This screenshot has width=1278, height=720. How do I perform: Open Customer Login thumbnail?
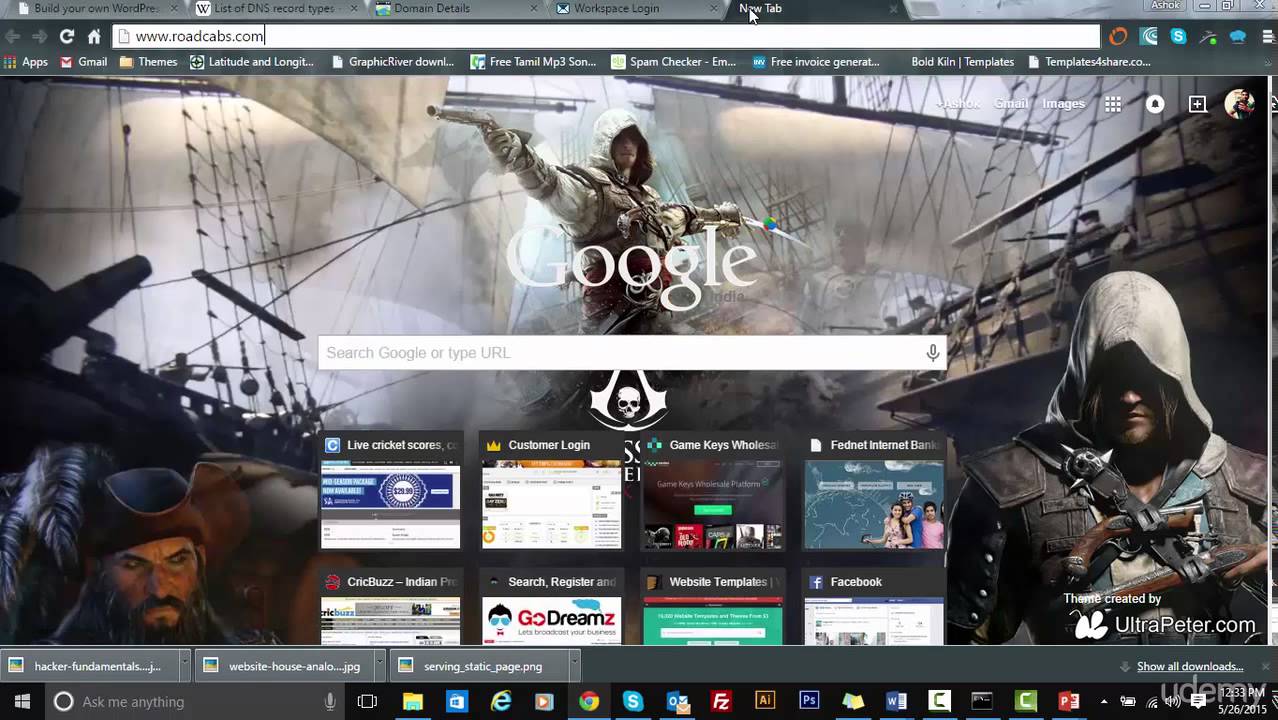point(552,492)
